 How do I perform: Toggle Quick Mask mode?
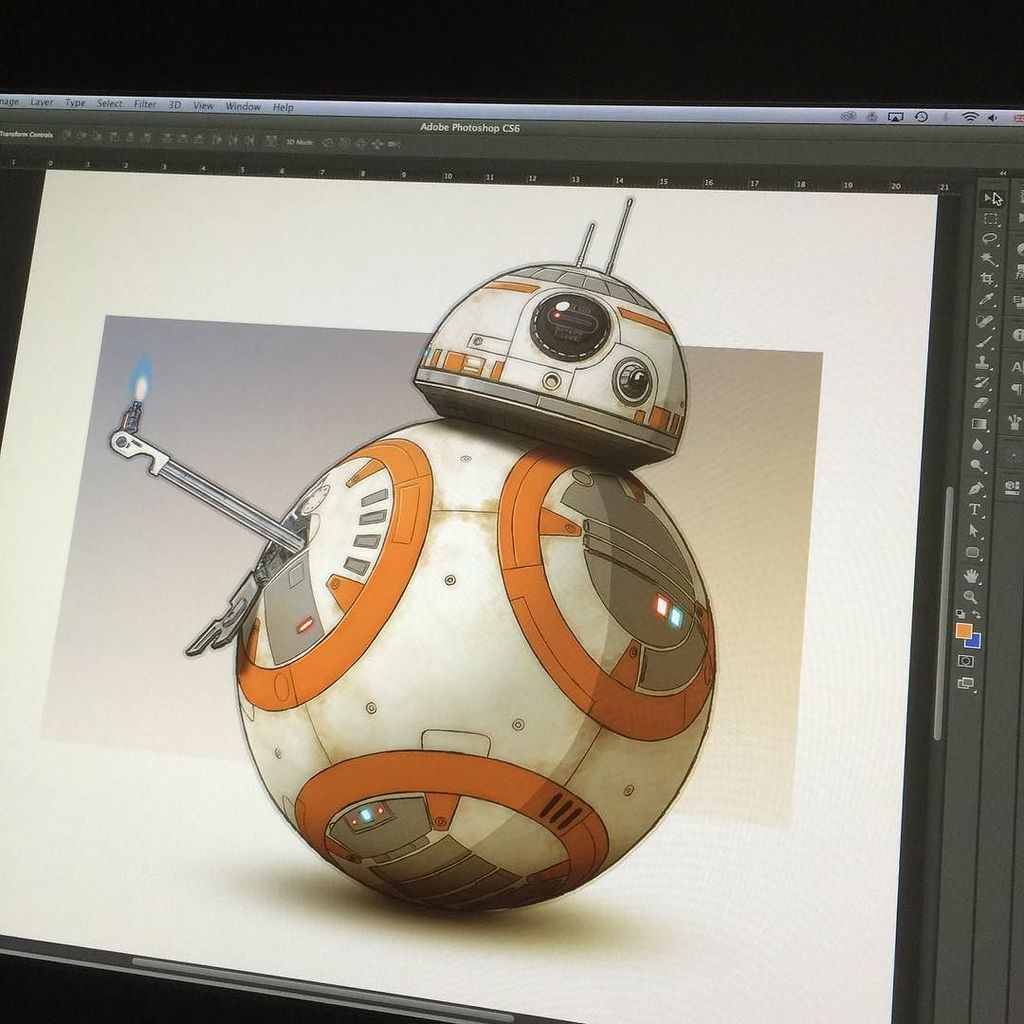coord(966,661)
